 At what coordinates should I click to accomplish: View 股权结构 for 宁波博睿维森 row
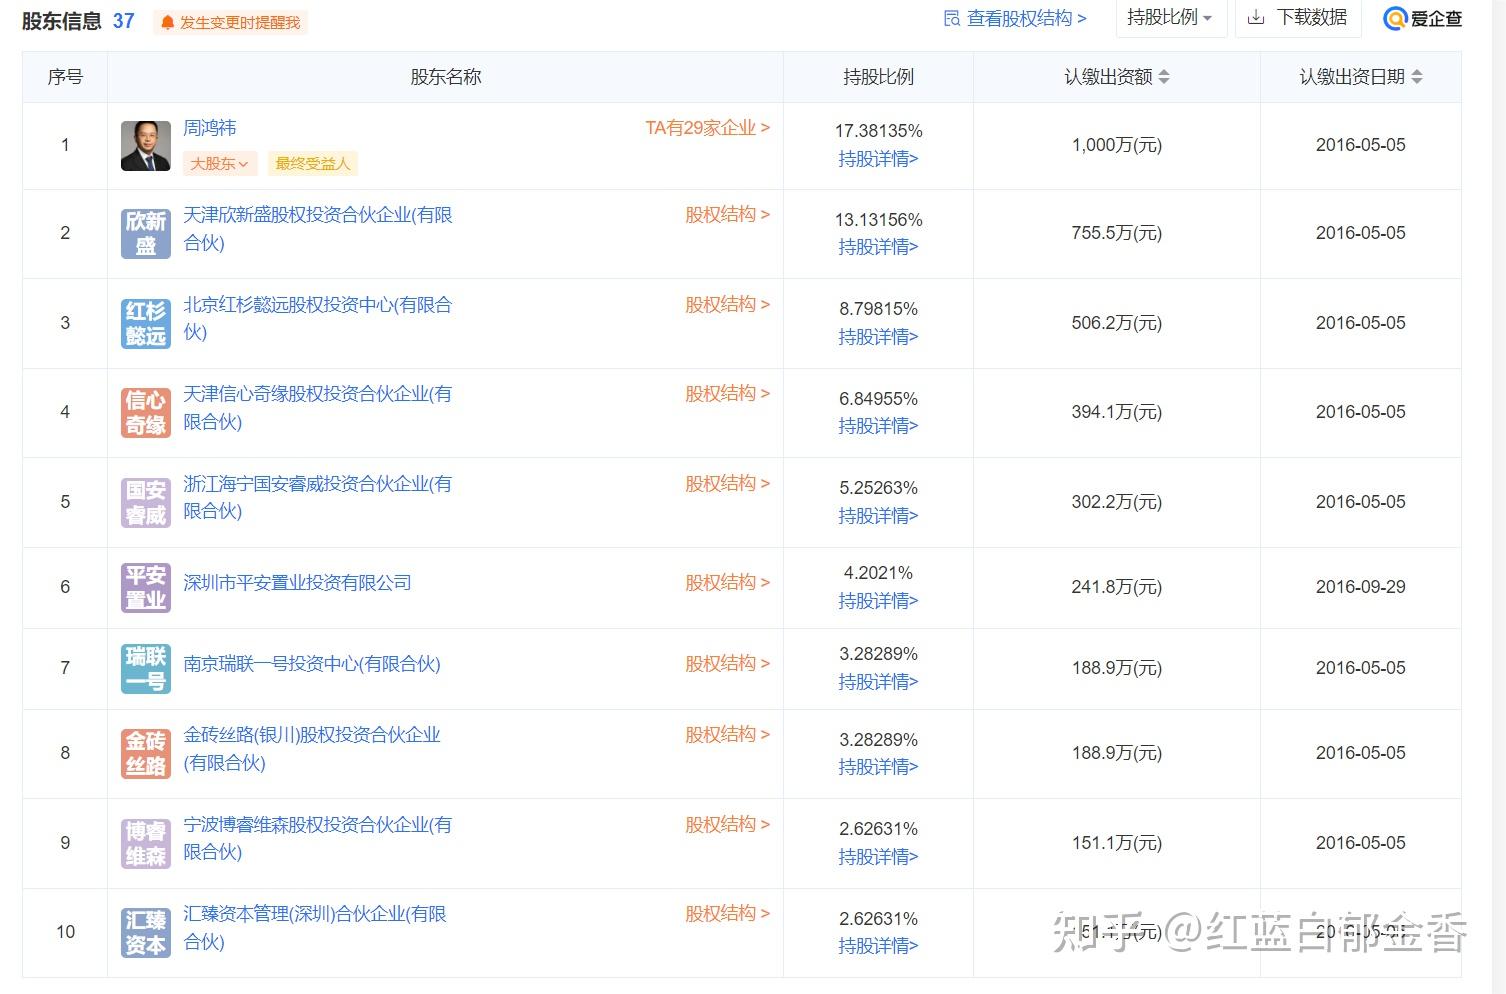point(728,825)
